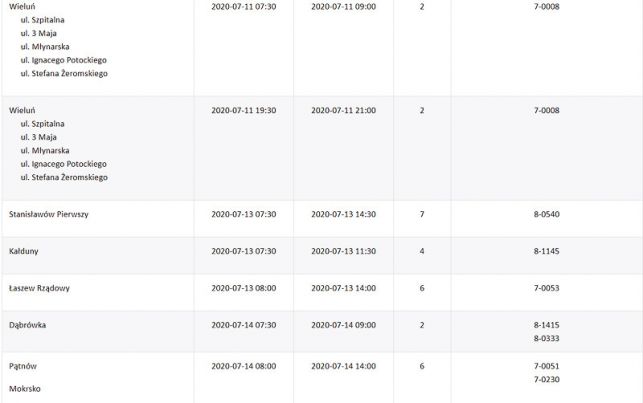
Task: Select ul. Ignacego Potockiego in shaded row
Action: [x=64, y=164]
